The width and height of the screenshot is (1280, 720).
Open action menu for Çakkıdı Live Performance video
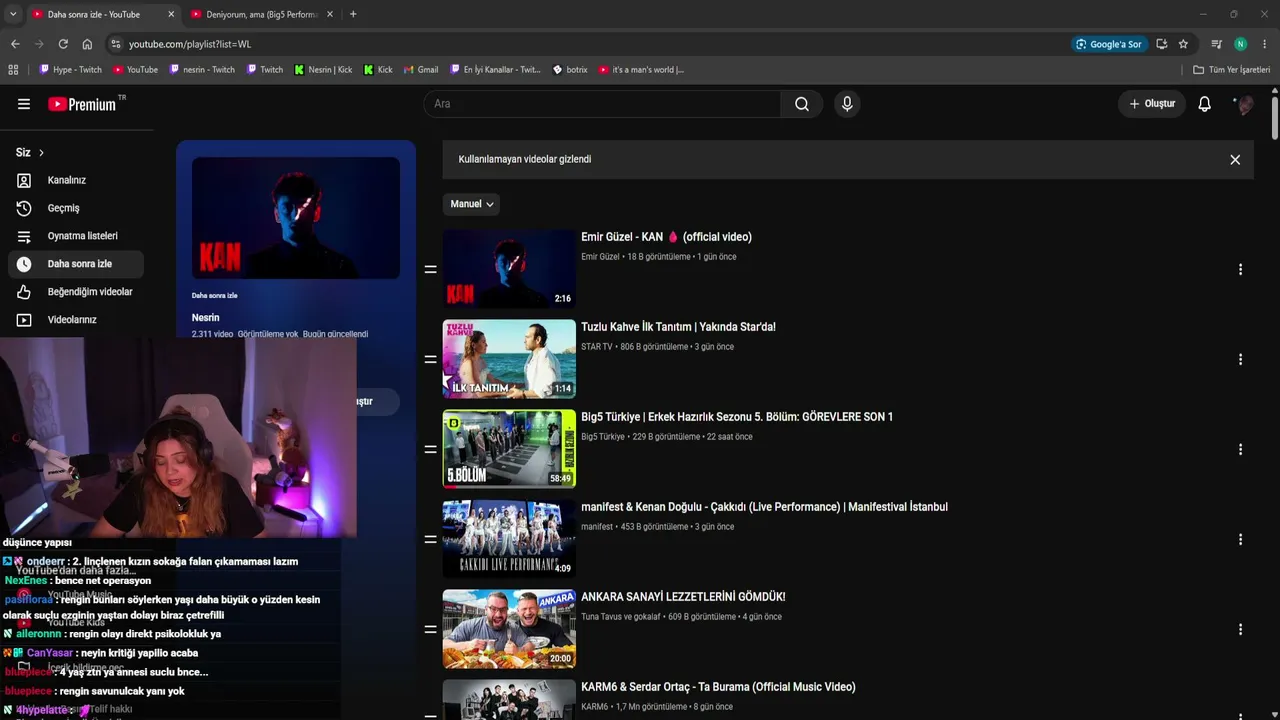click(x=1240, y=539)
